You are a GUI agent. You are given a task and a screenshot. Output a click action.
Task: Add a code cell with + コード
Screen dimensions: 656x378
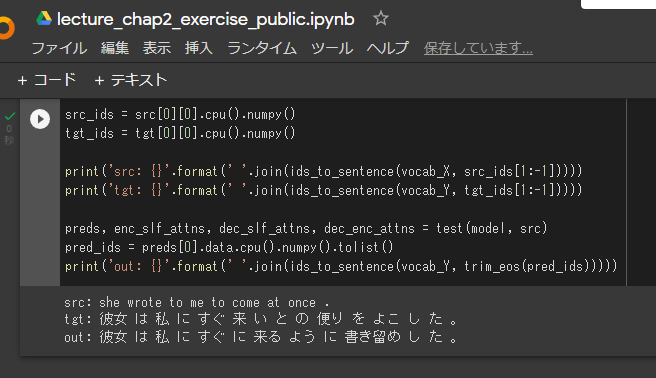[46, 80]
